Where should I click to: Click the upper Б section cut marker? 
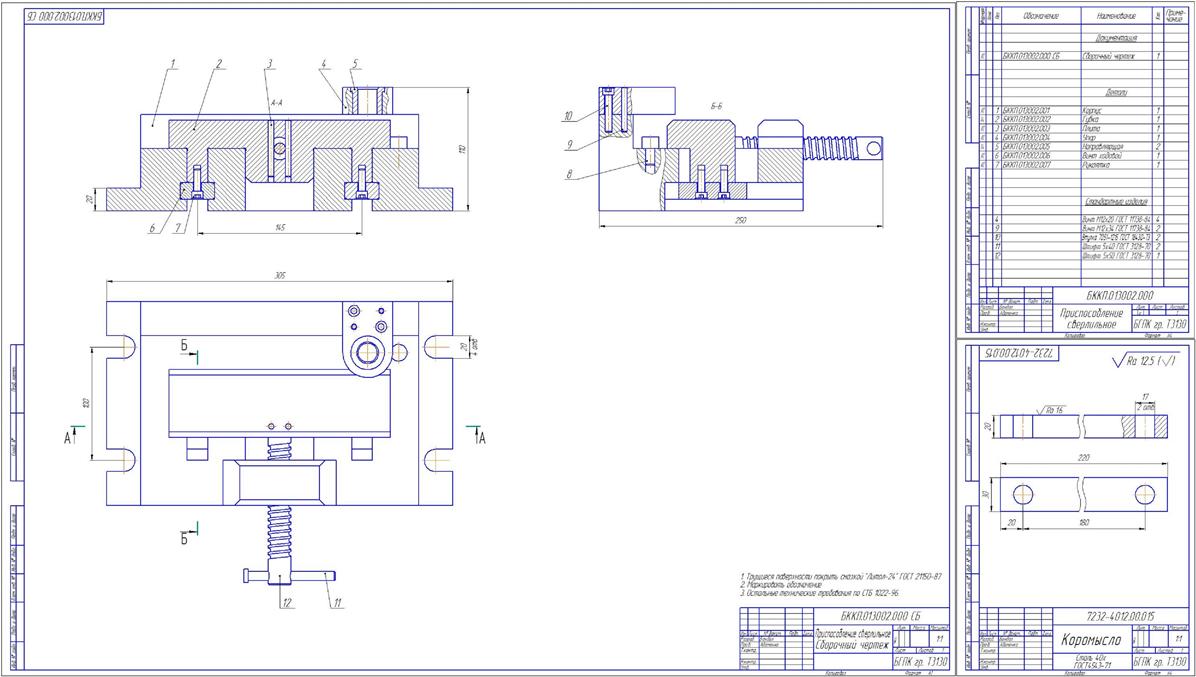(190, 349)
